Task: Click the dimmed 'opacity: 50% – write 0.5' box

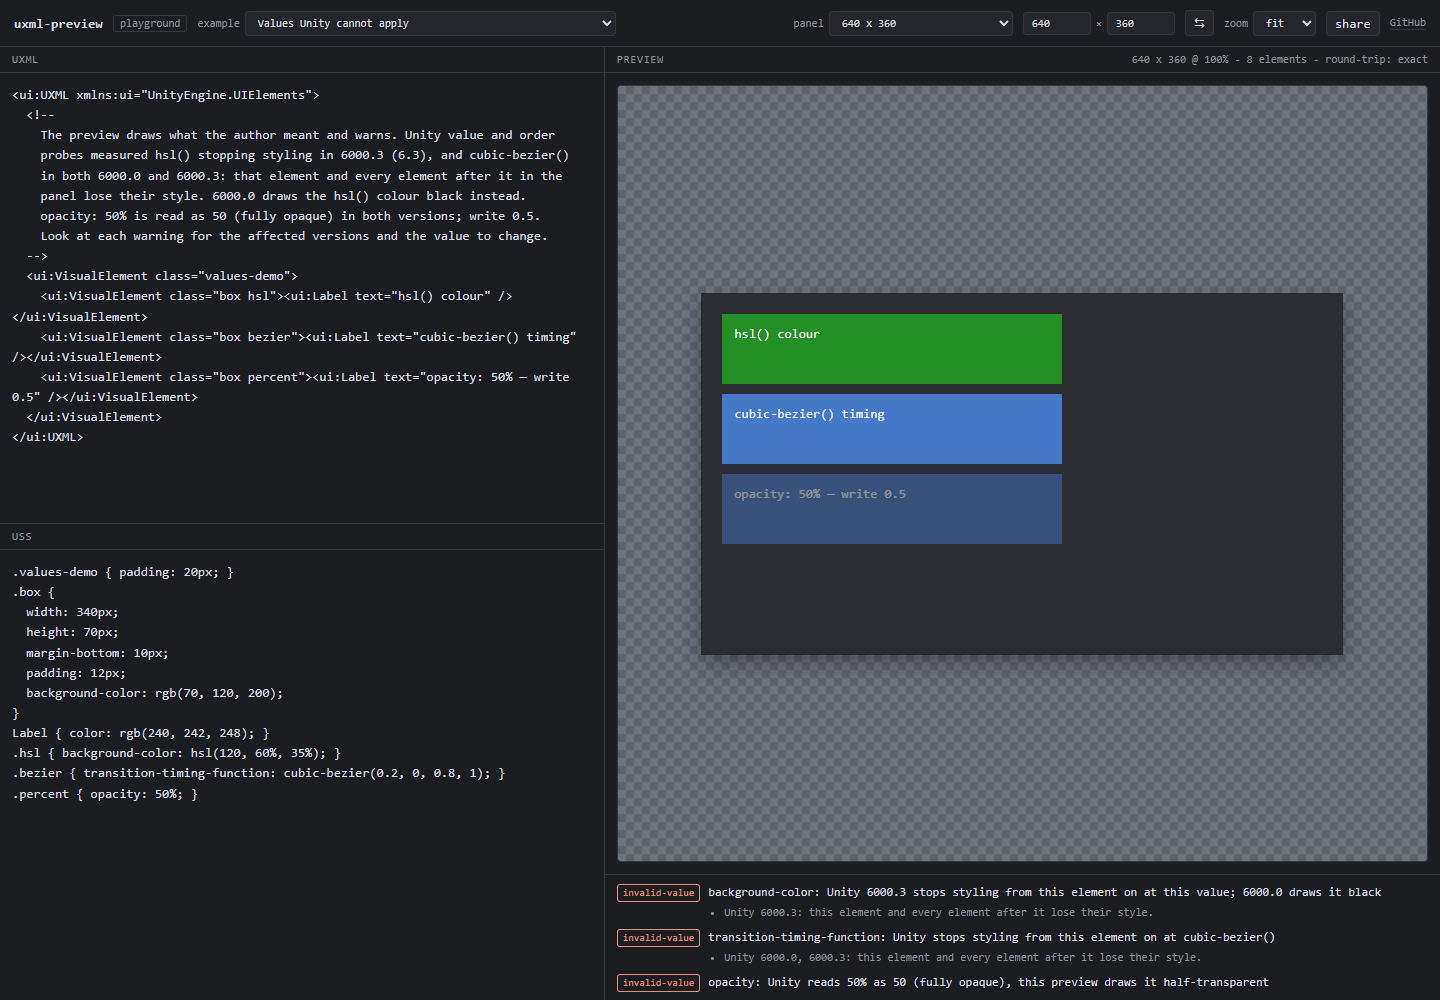Action: [x=891, y=509]
